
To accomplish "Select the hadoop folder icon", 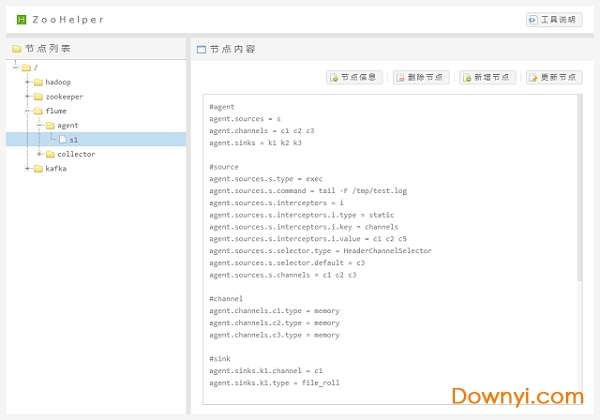I will [38, 82].
